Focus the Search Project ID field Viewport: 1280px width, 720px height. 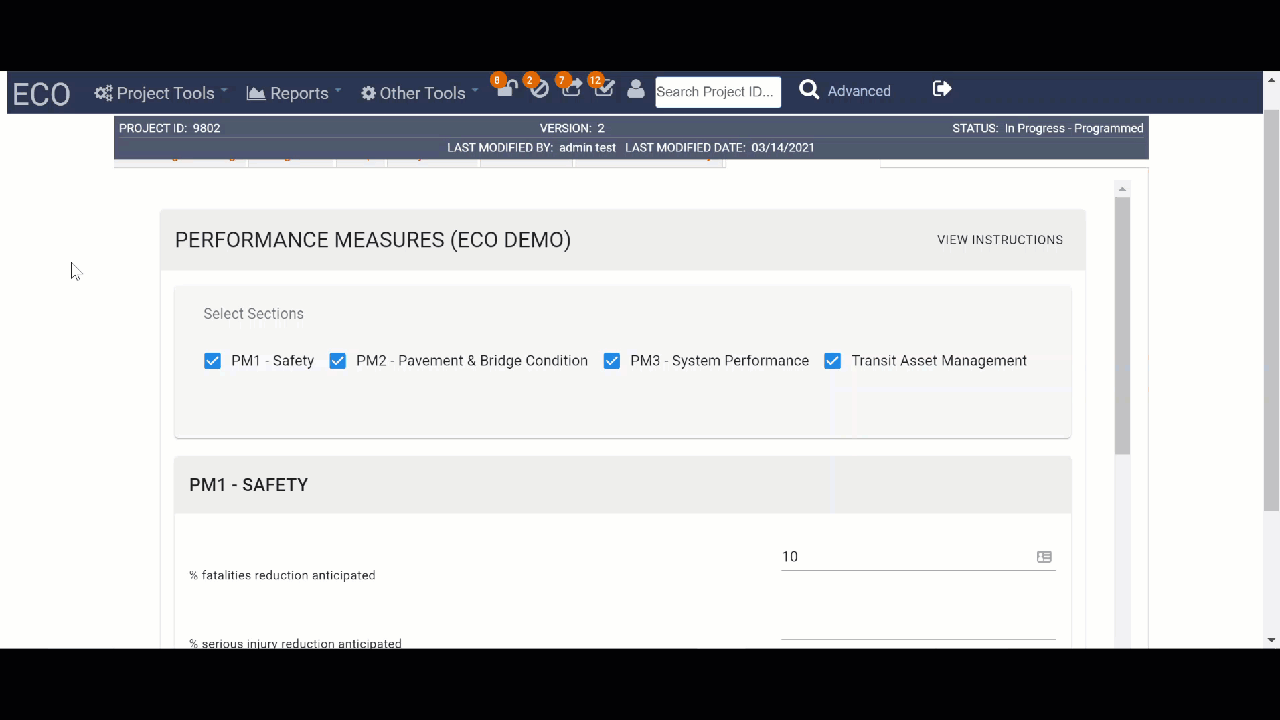pyautogui.click(x=718, y=92)
